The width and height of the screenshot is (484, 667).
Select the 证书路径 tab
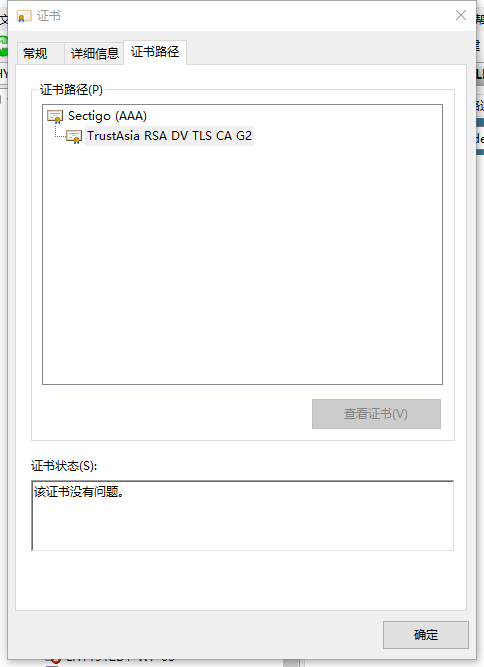click(155, 52)
